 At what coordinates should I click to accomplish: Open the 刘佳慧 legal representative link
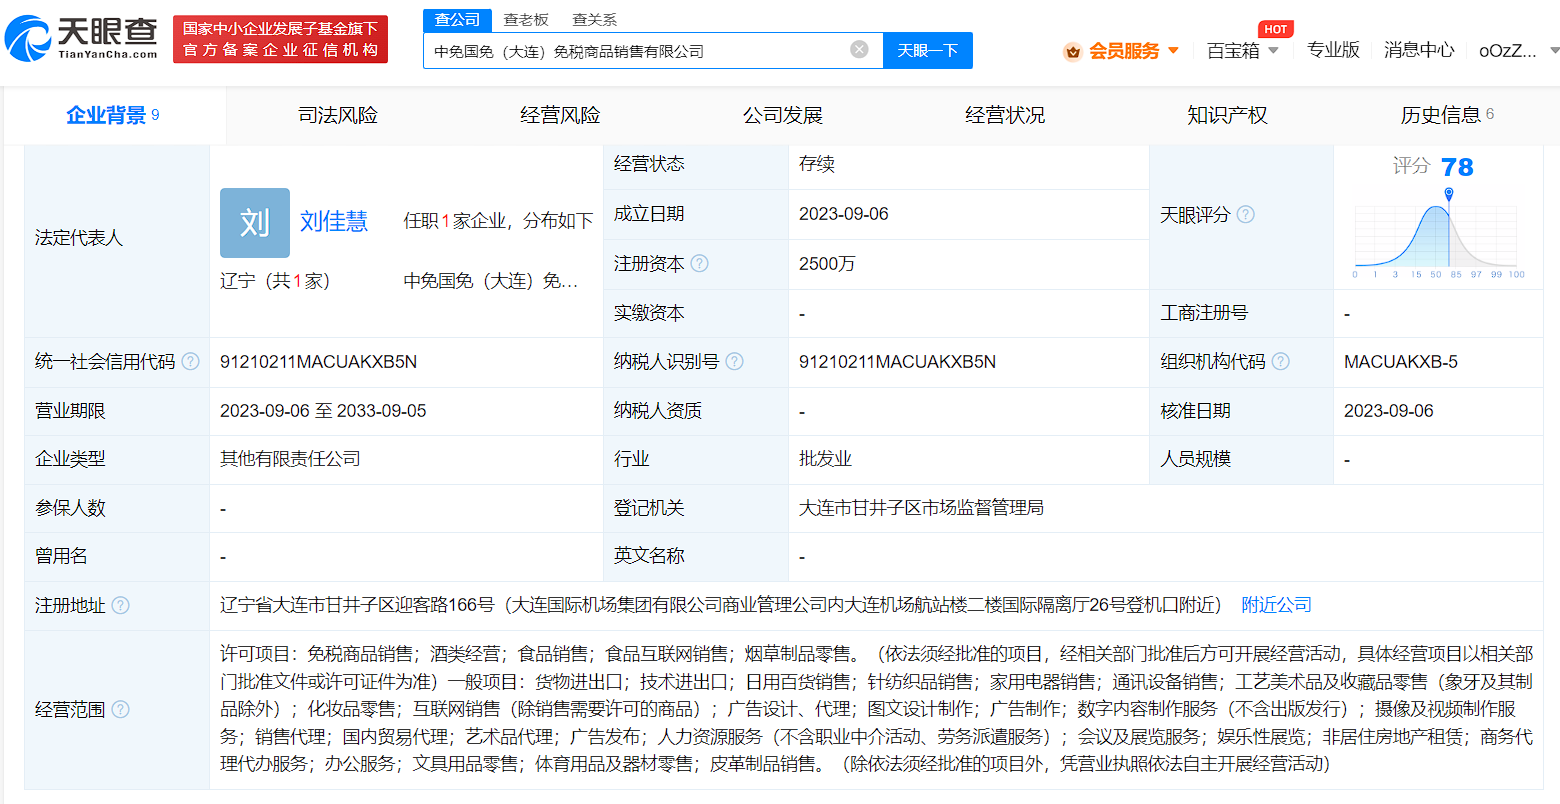(334, 222)
